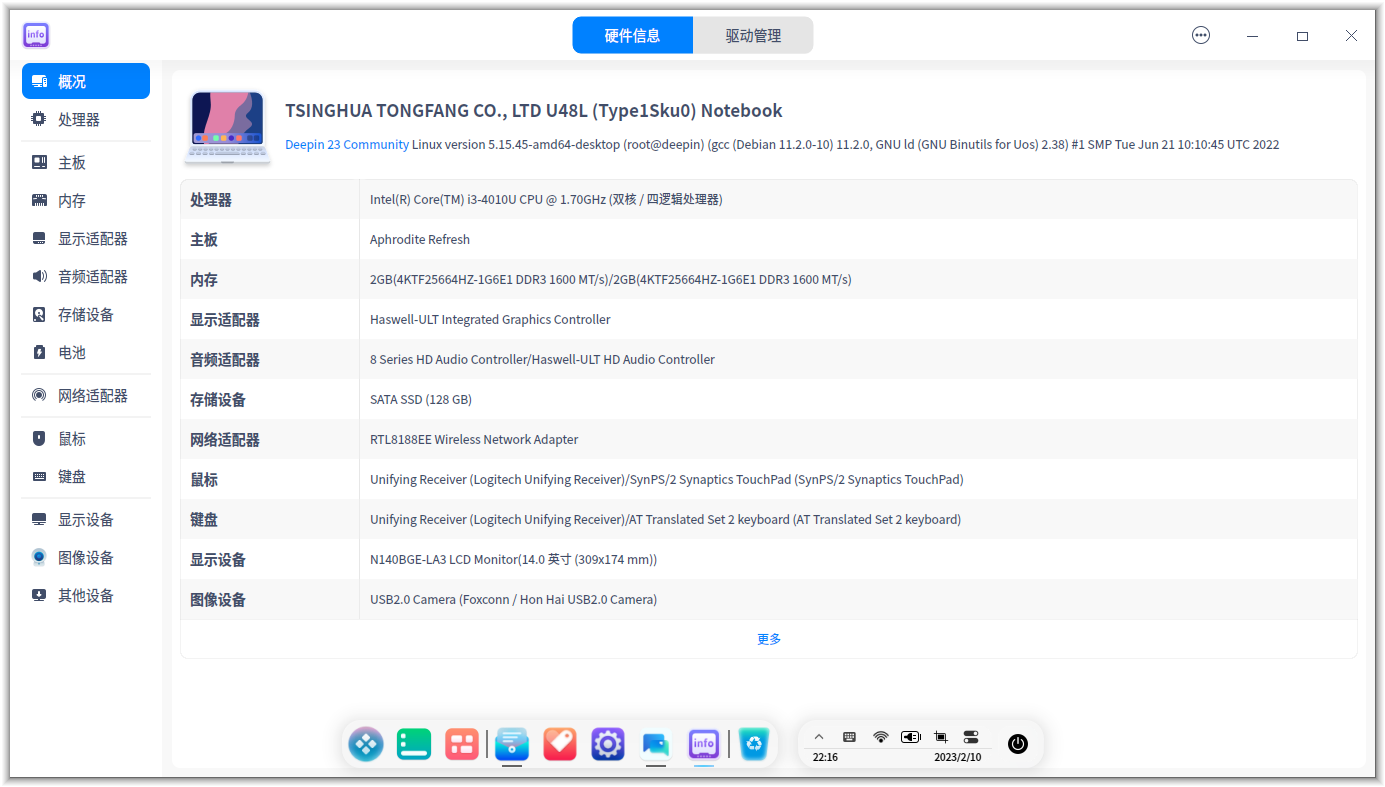Image resolution: width=1385 pixels, height=787 pixels.
Task: Click the Linux version 5.15.45 kernel text
Action: point(846,144)
